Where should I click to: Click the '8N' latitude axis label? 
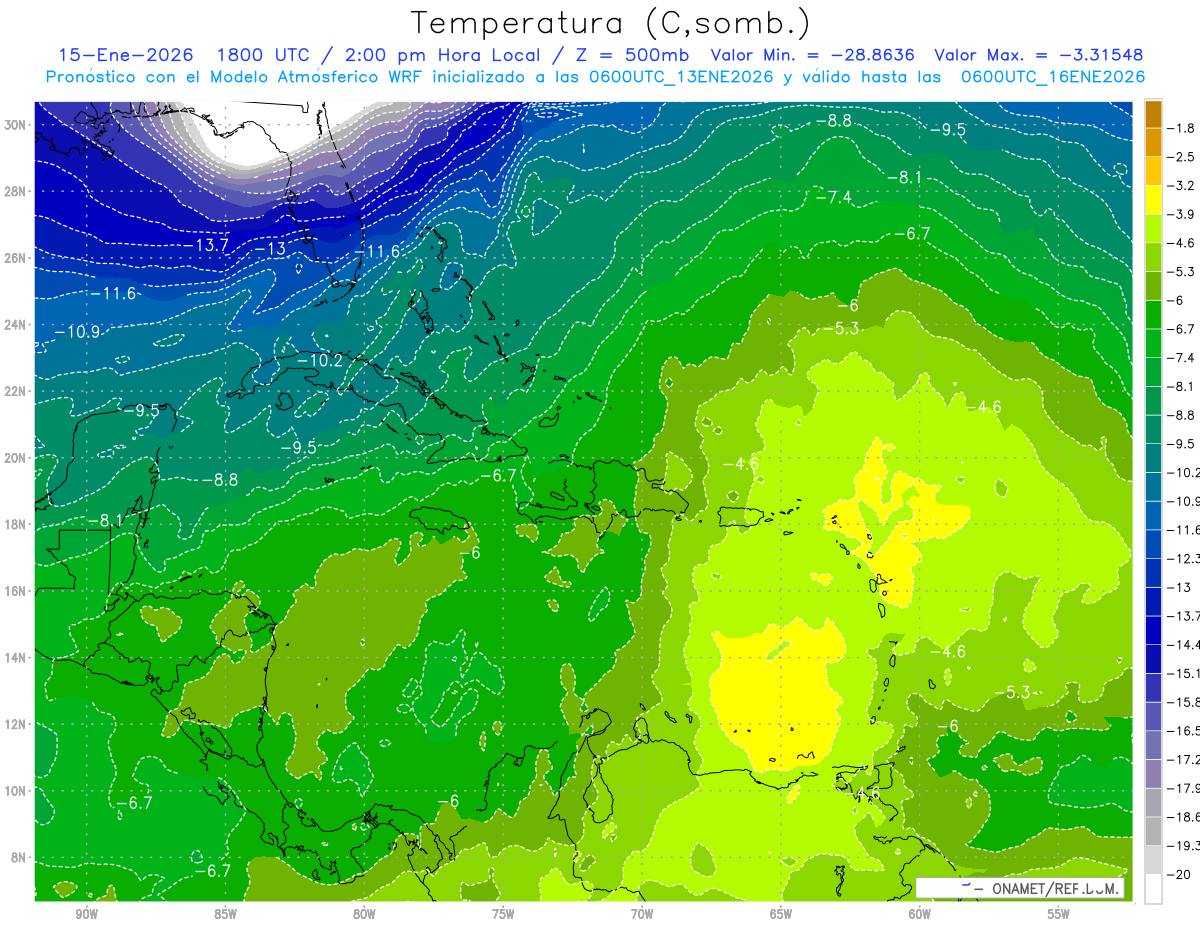pyautogui.click(x=20, y=857)
